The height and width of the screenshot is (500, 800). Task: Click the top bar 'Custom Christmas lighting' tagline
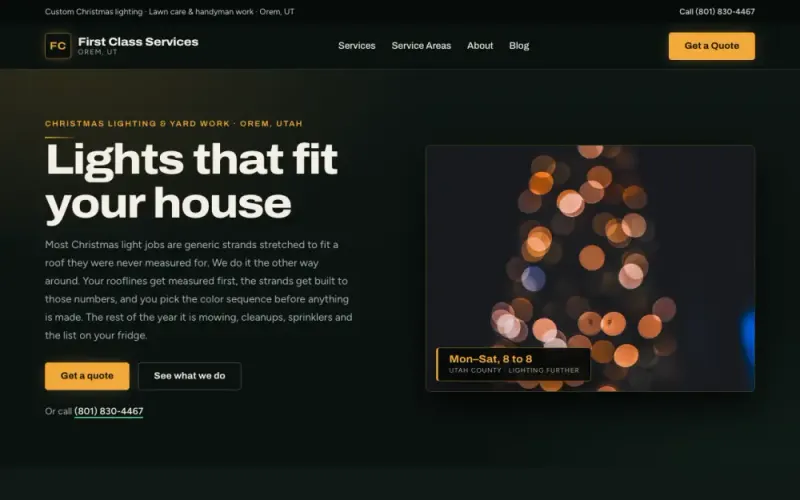(x=169, y=12)
